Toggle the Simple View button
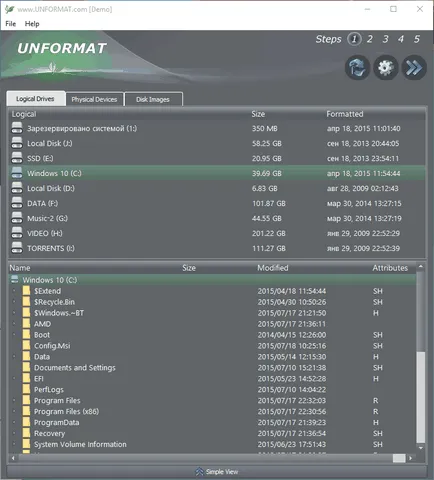The image size is (434, 480). pyautogui.click(x=217, y=472)
